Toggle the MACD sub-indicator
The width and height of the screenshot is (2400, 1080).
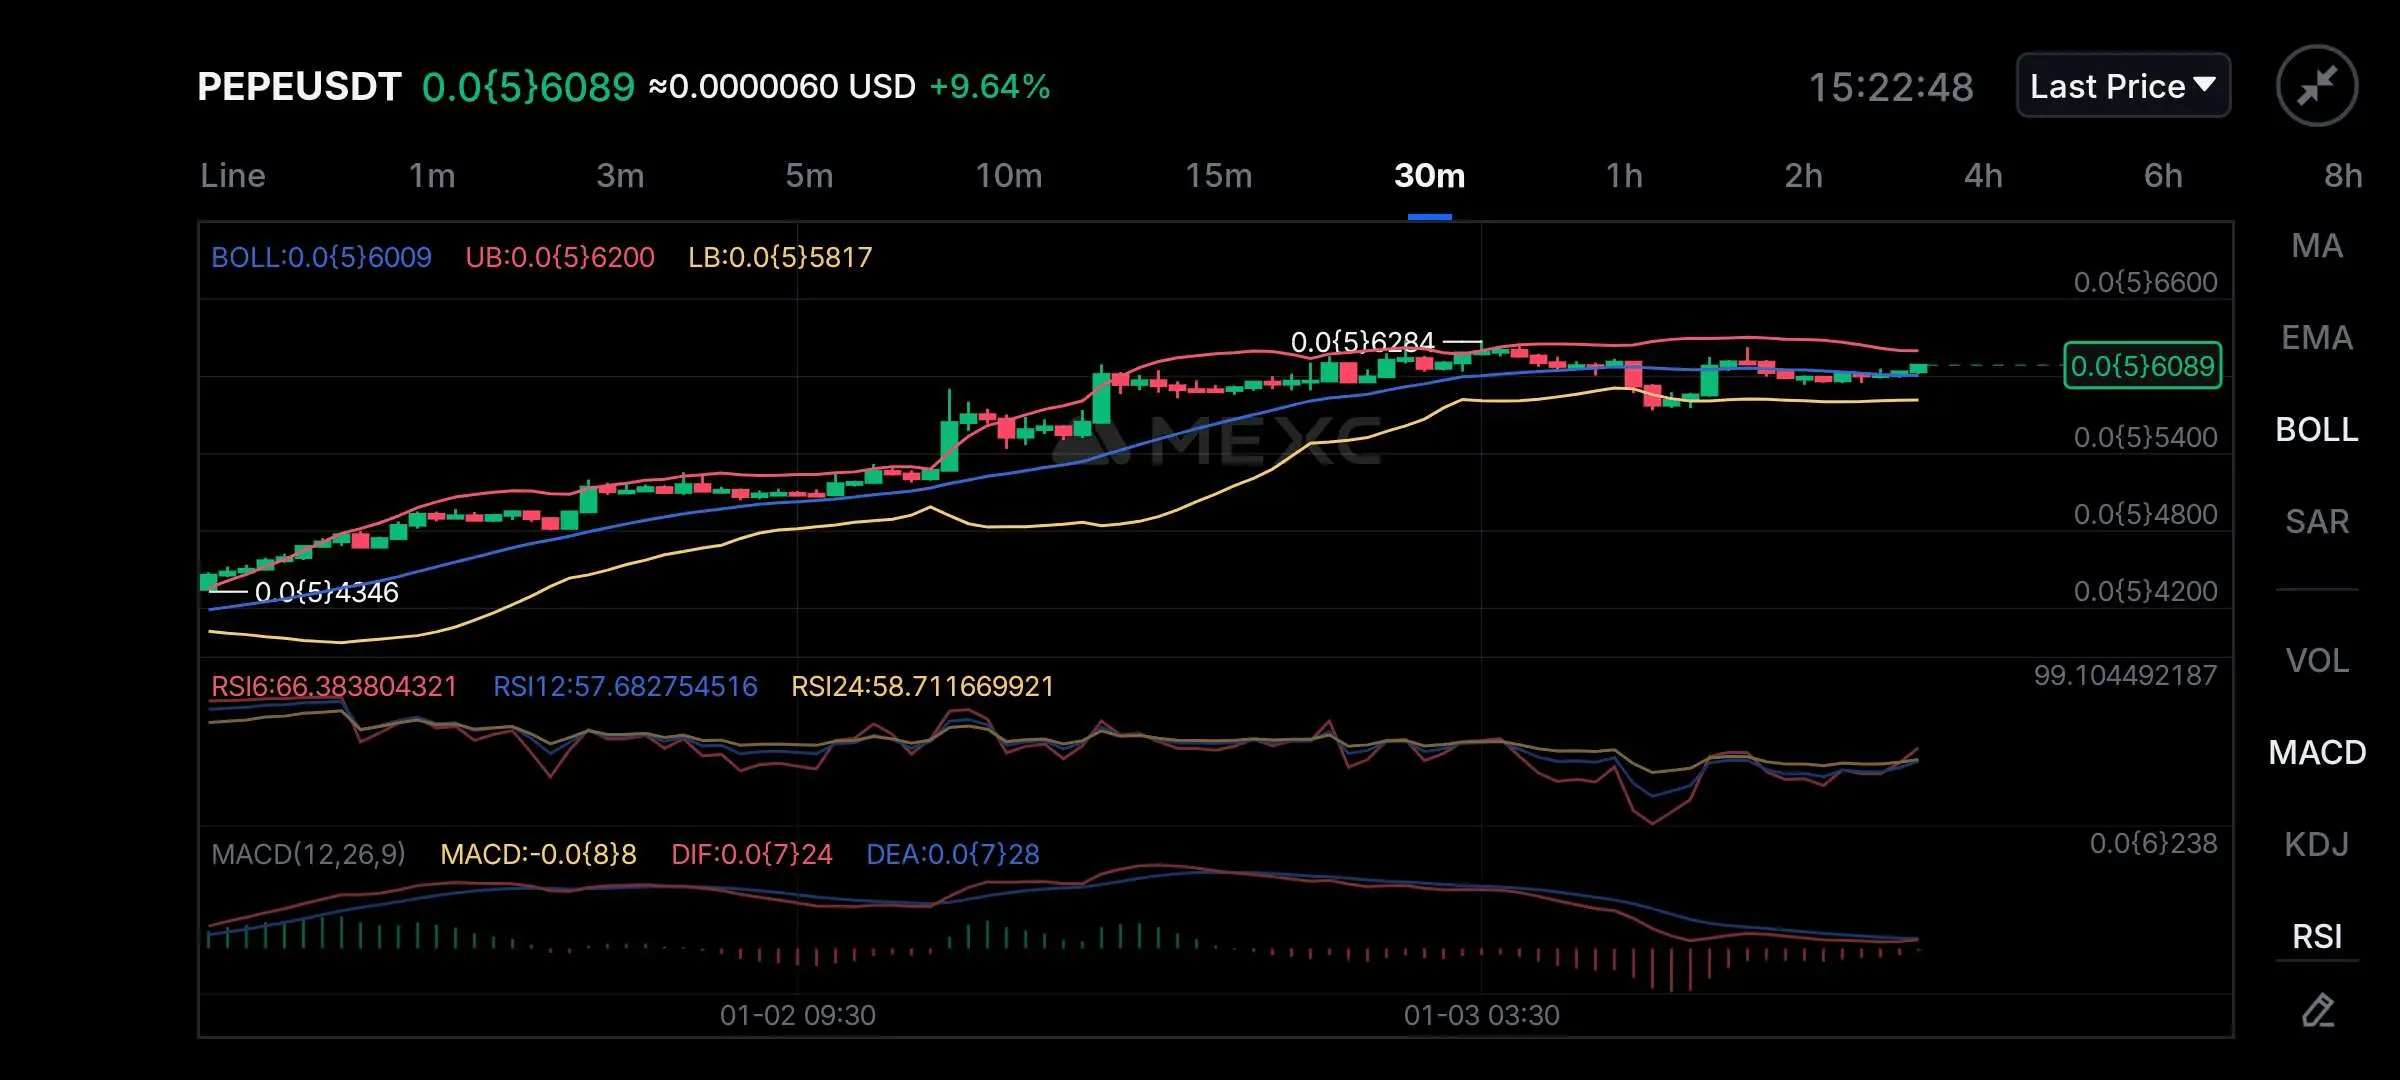2316,753
